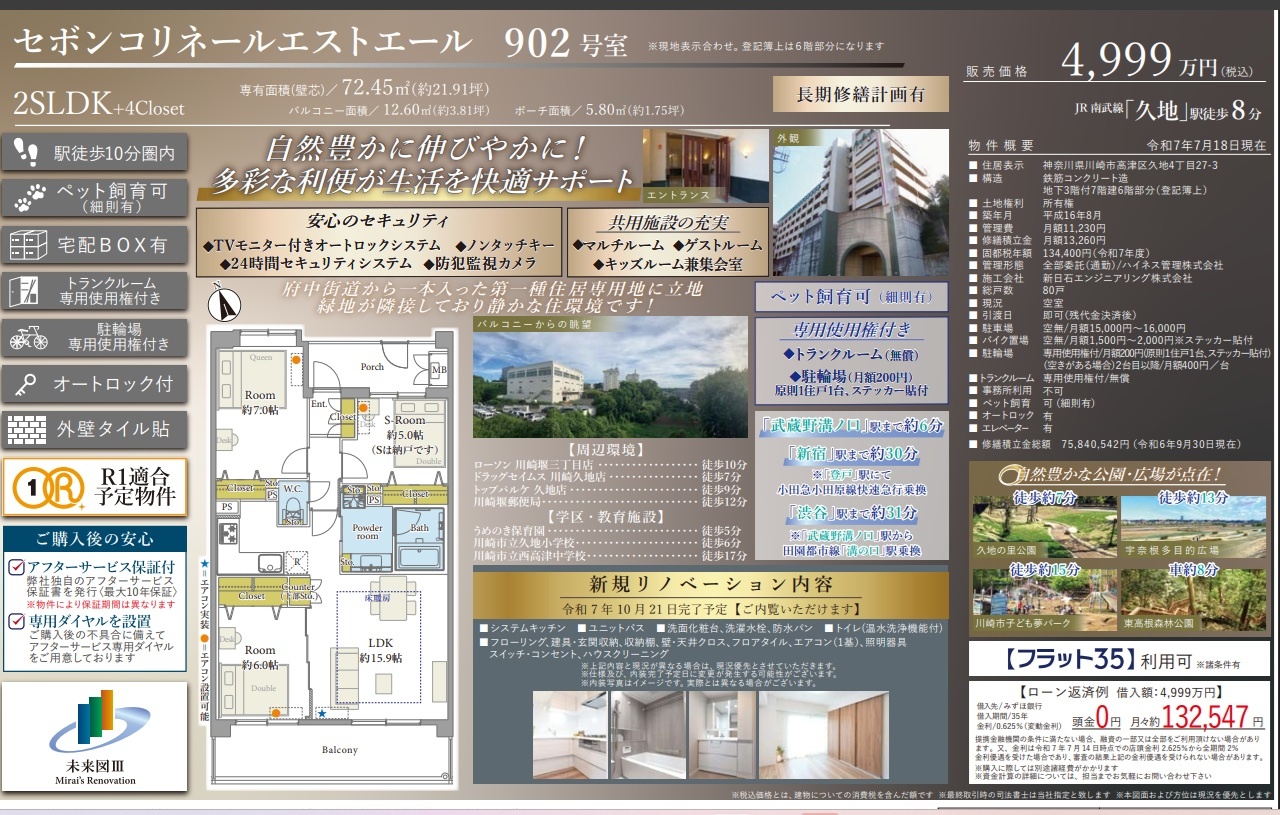Click the 修繕積立金 月額13,260円 row
Screen dimensions: 1280x815
(x=1035, y=240)
